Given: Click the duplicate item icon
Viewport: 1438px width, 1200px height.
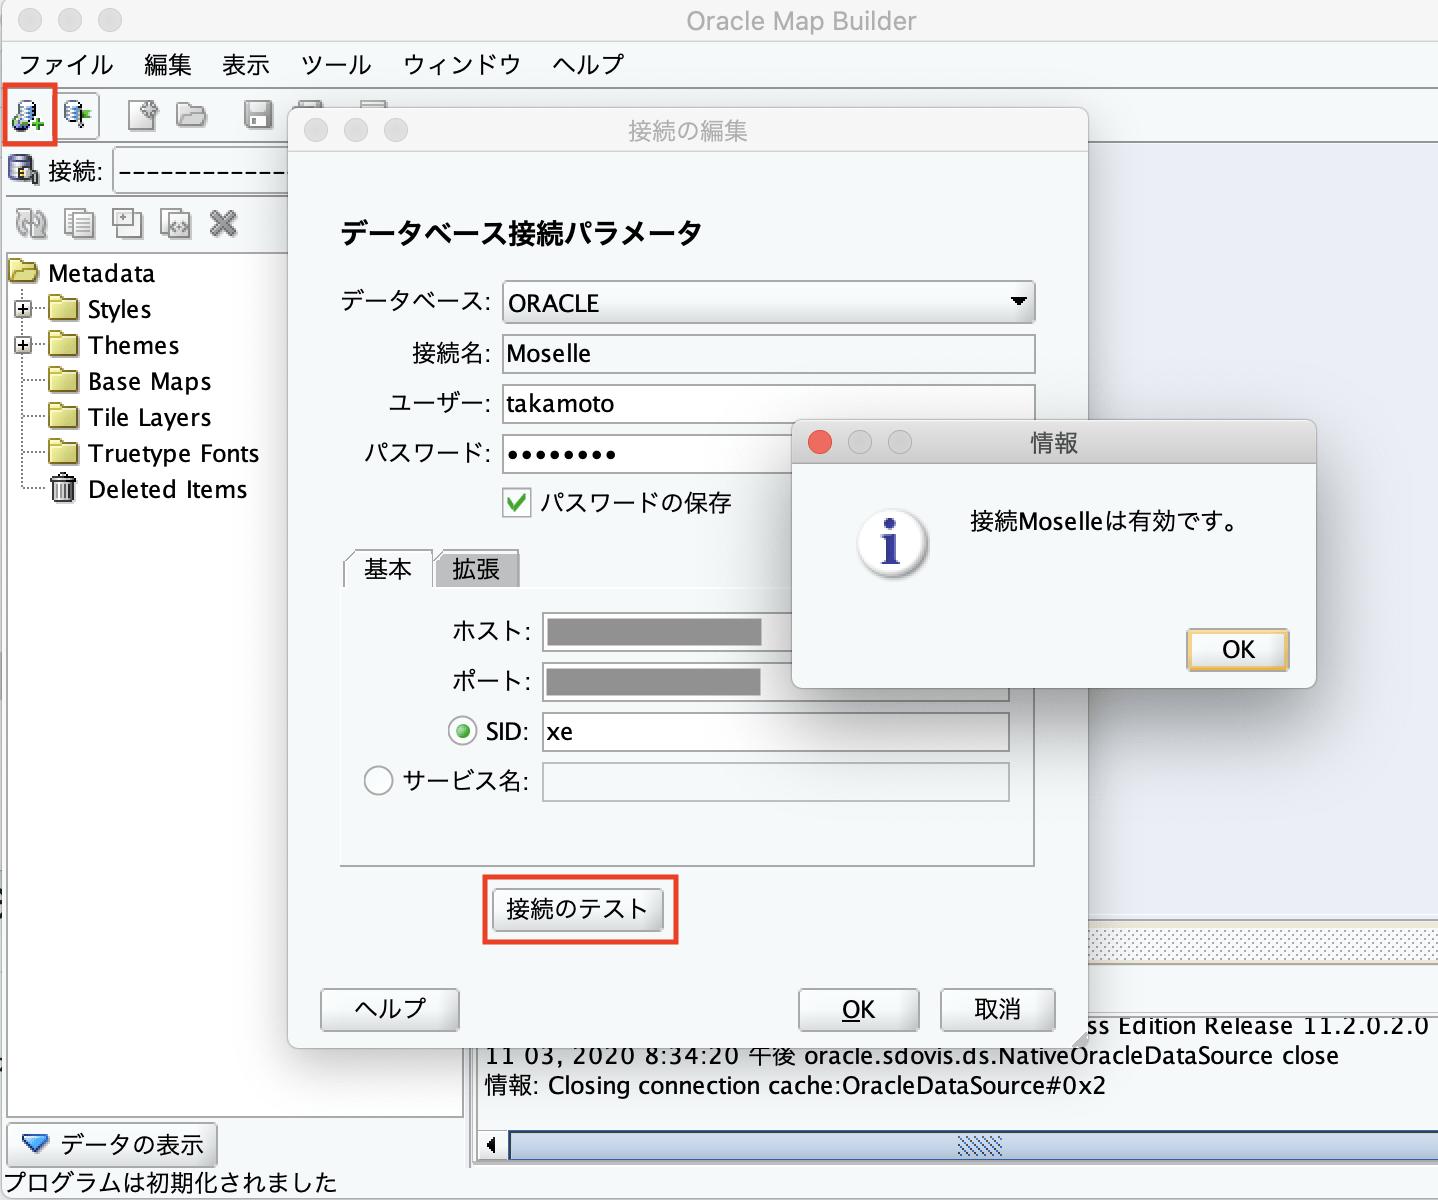Looking at the screenshot, I should 127,223.
